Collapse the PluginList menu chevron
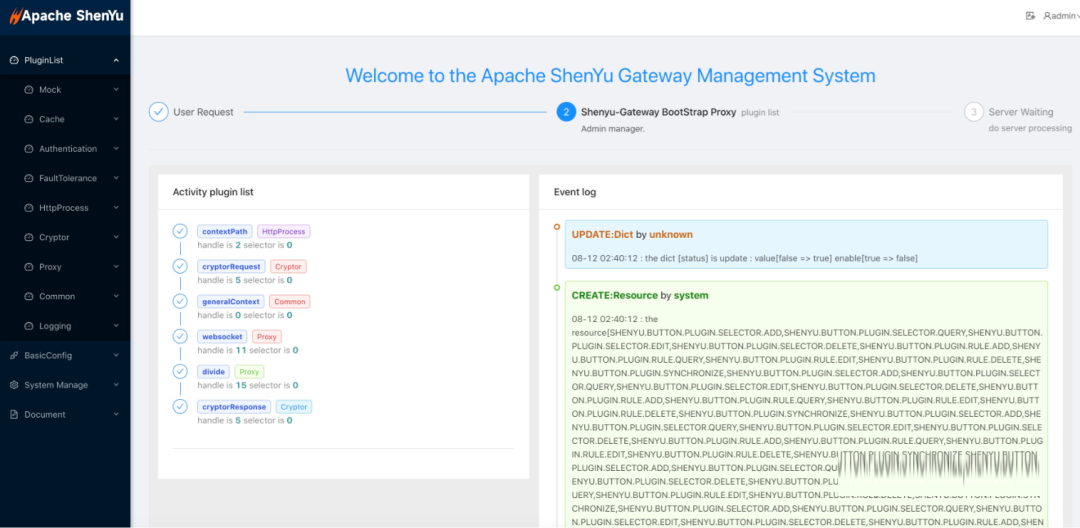The height and width of the screenshot is (528, 1080). point(116,61)
